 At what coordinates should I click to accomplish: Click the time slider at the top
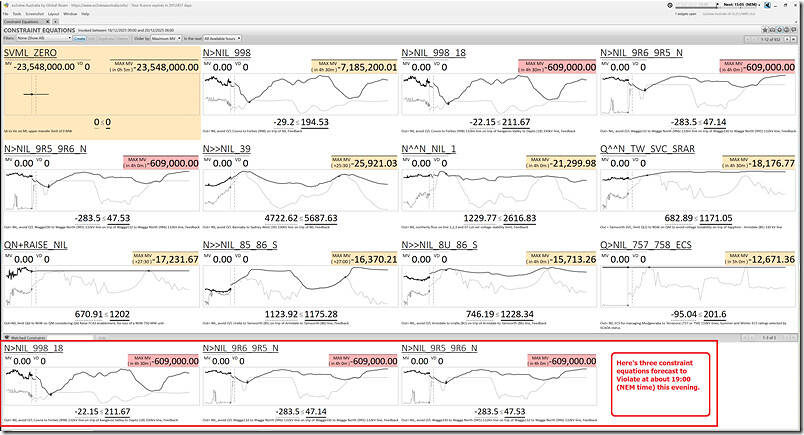pos(696,8)
